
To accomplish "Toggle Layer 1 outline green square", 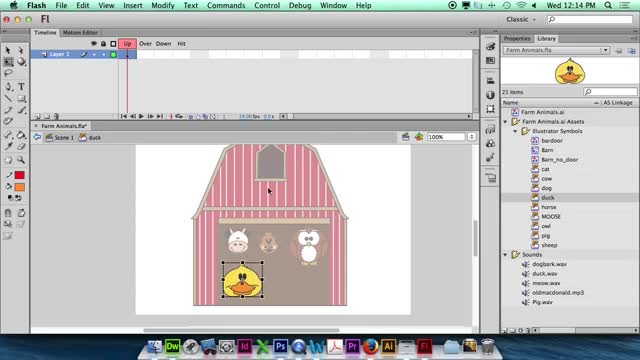I will coord(113,54).
